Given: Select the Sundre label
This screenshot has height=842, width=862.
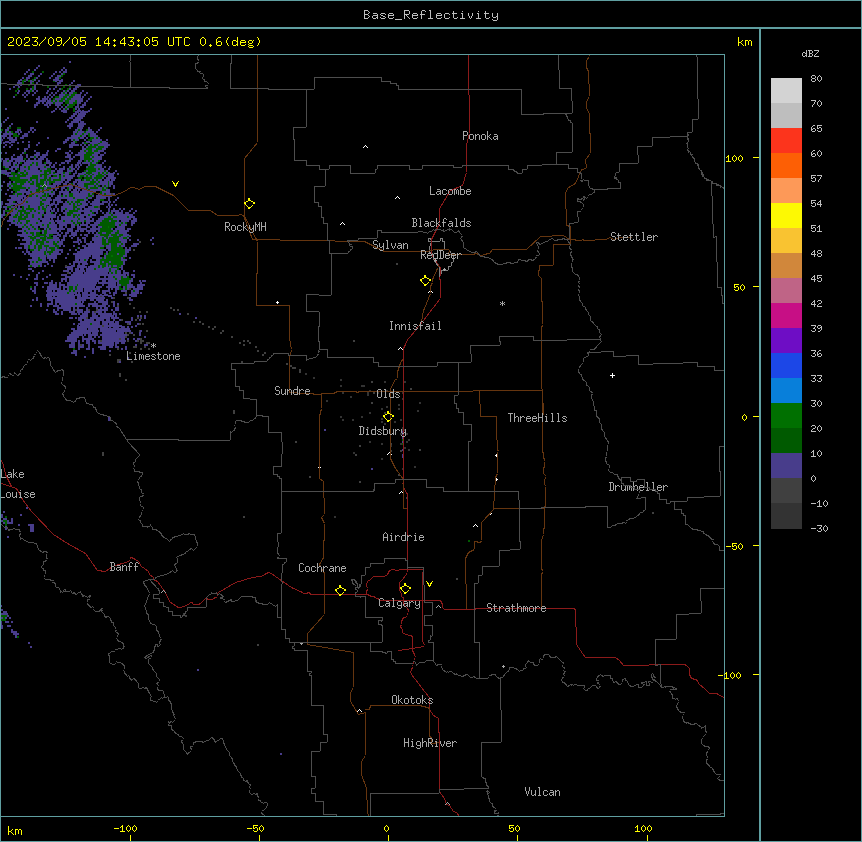Looking at the screenshot, I should (292, 391).
